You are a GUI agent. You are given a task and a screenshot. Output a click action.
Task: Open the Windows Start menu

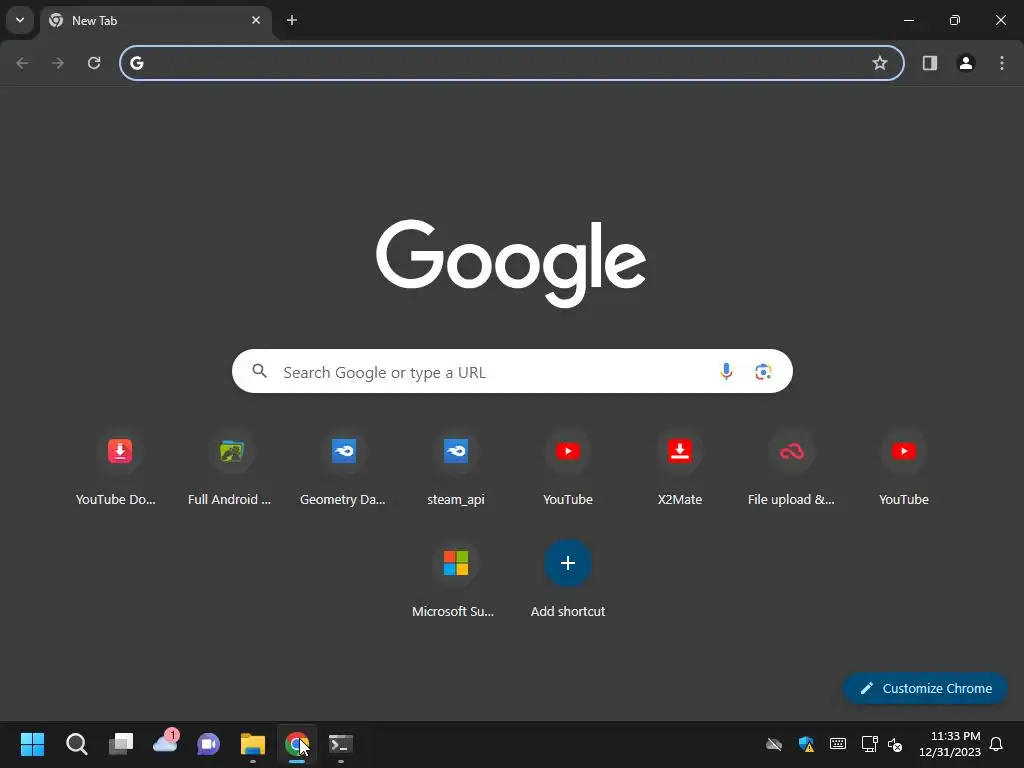[32, 744]
